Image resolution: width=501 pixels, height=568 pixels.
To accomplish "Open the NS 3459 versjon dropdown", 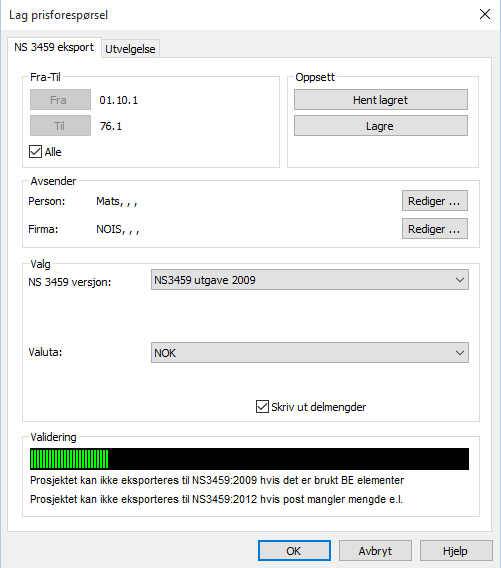I will point(310,280).
